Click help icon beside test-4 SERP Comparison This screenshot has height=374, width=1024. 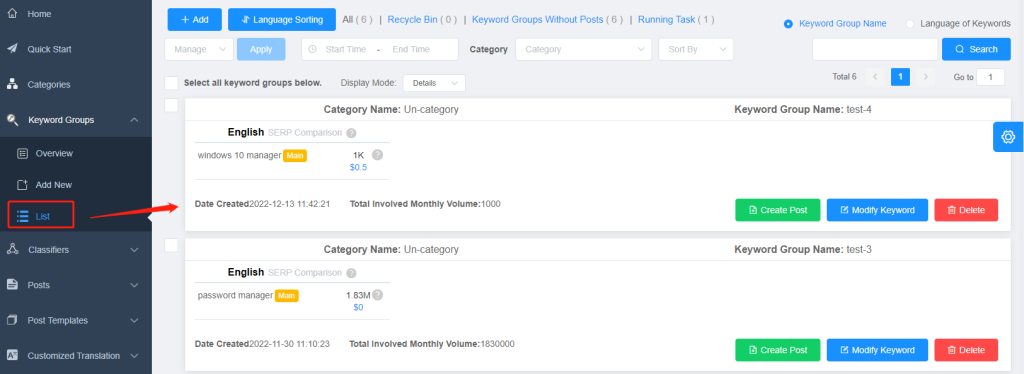click(351, 133)
